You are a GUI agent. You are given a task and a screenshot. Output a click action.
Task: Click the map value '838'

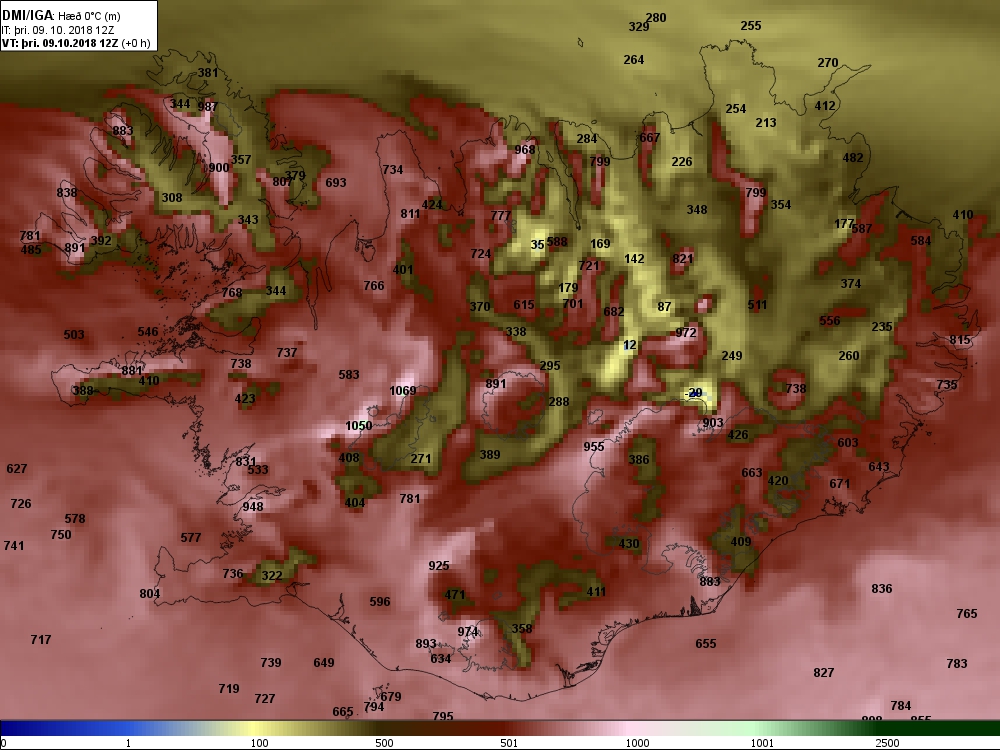(x=67, y=193)
